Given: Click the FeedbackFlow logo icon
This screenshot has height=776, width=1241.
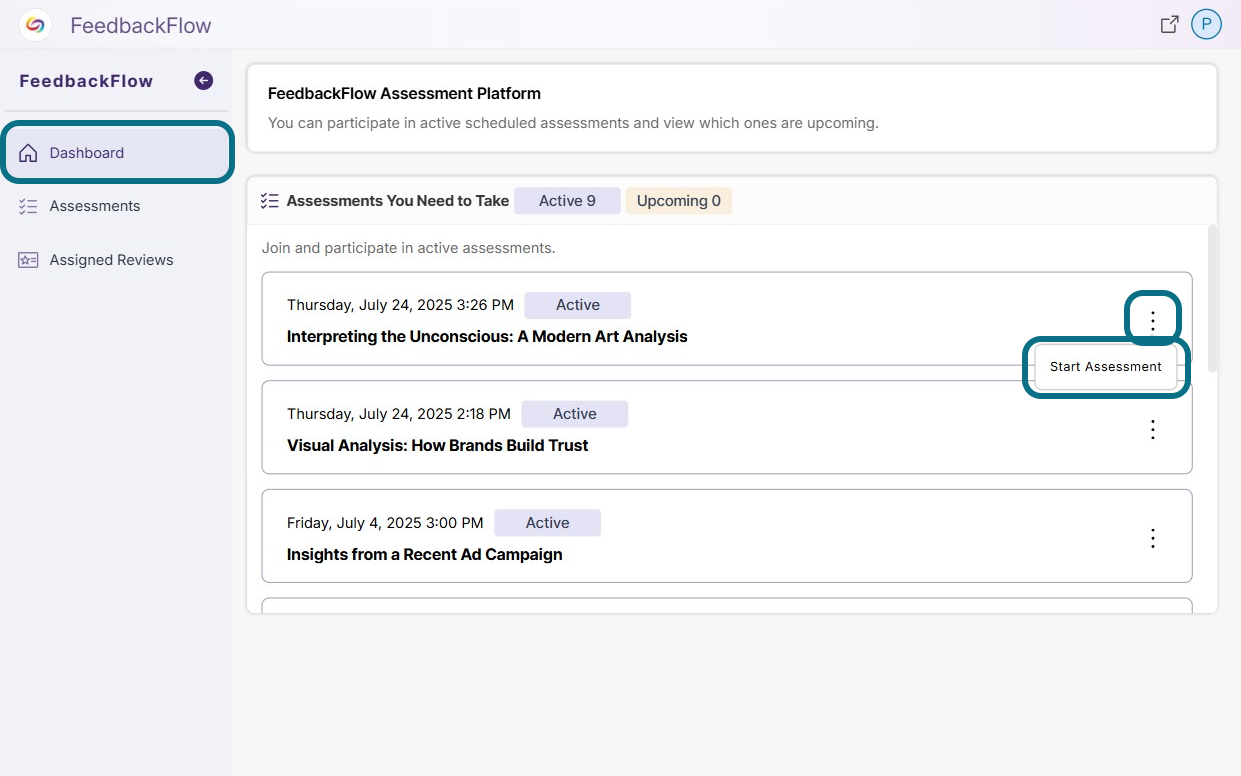Looking at the screenshot, I should pos(35,25).
